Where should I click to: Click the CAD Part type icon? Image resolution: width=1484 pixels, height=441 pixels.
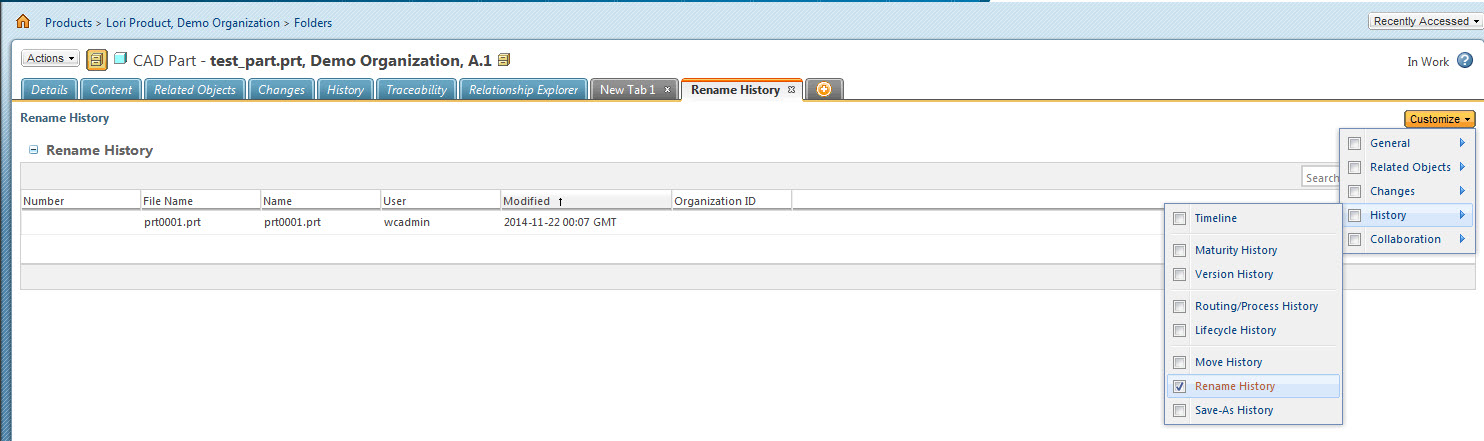[x=121, y=59]
